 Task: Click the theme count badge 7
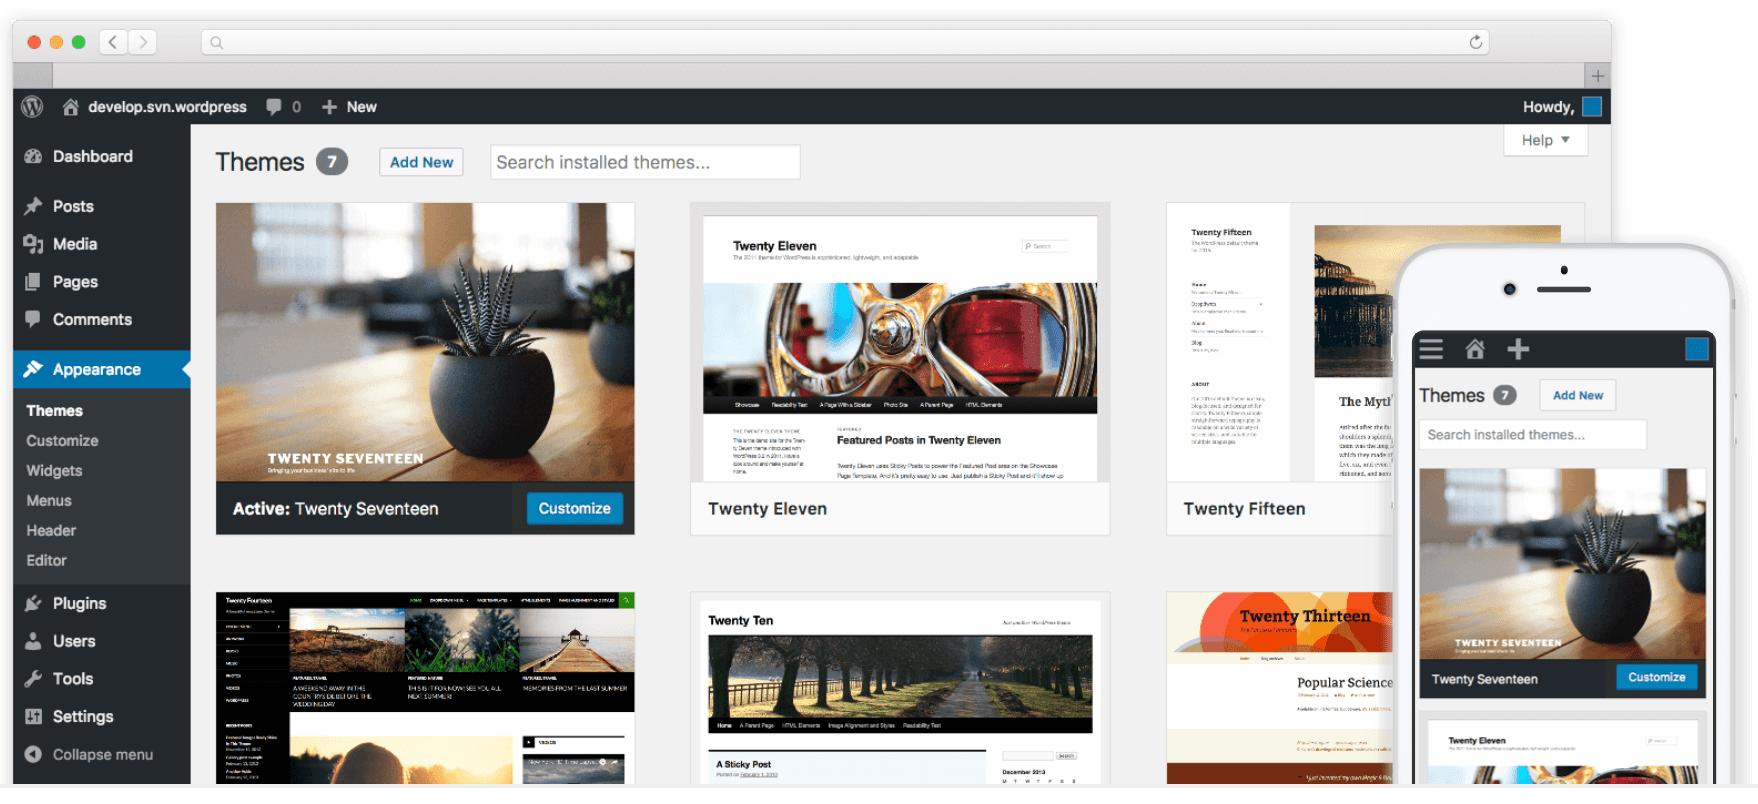tap(332, 161)
